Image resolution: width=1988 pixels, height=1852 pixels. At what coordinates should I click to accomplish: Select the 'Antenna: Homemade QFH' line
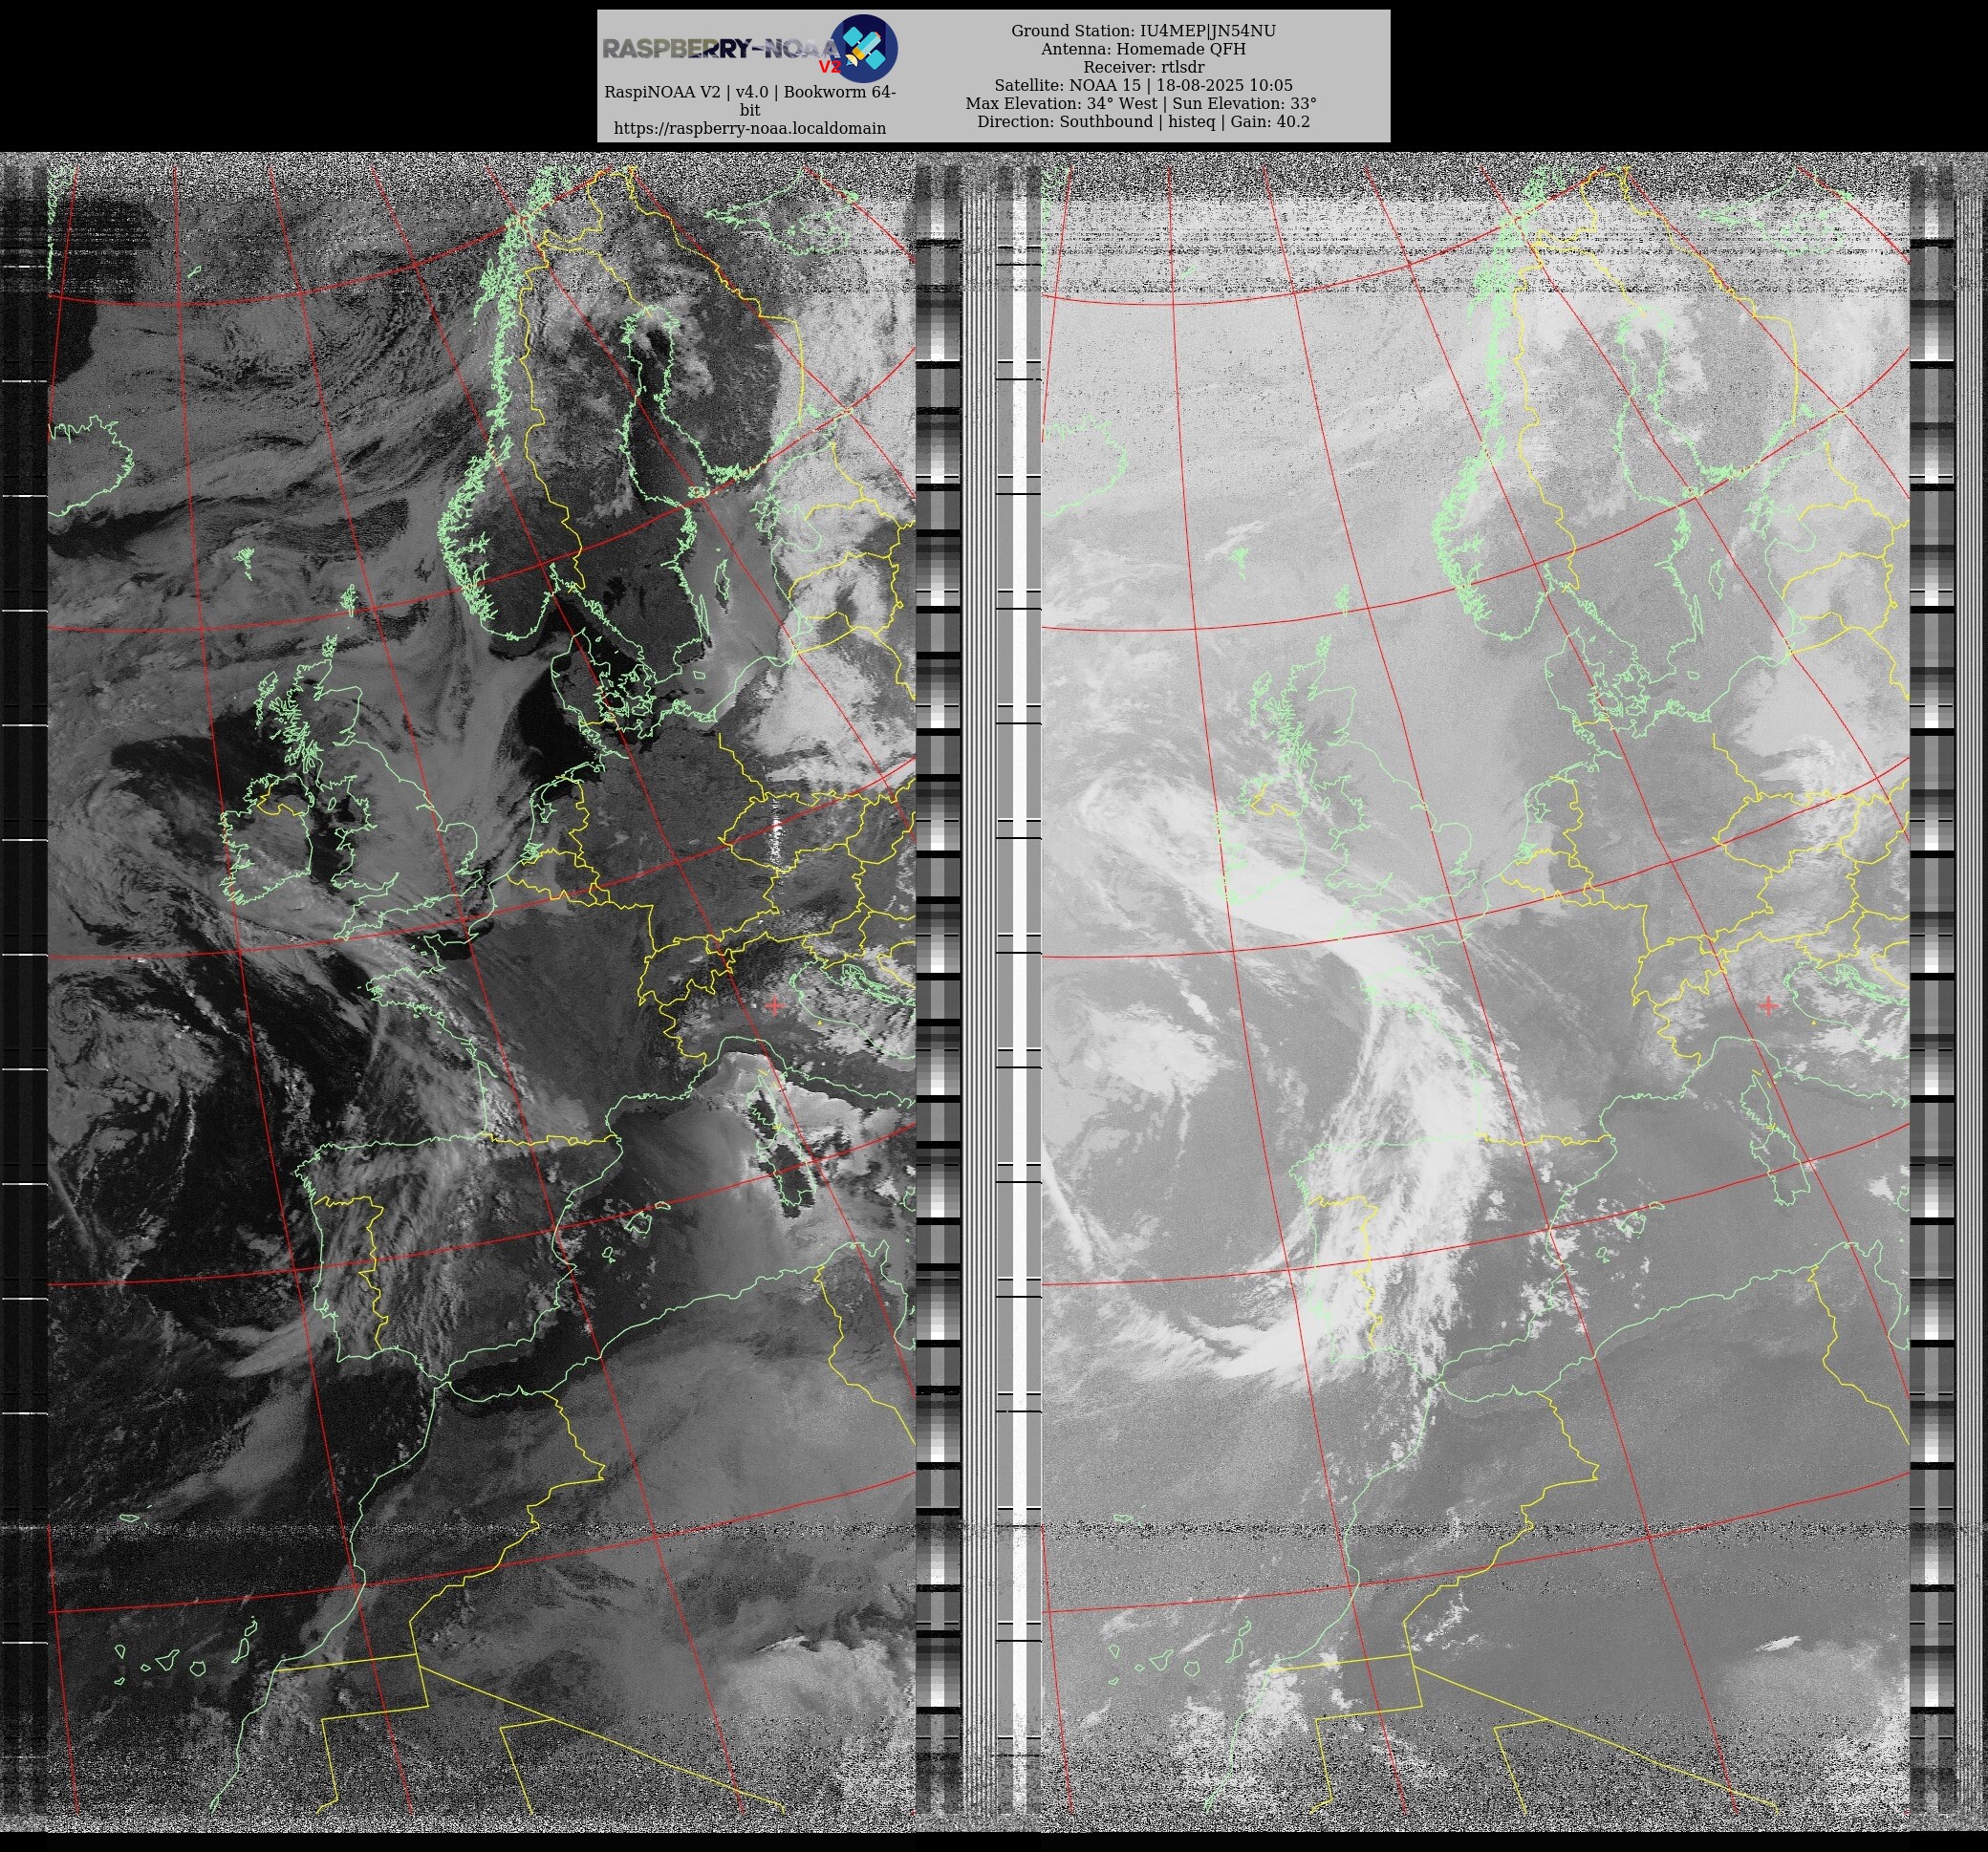coord(1143,49)
